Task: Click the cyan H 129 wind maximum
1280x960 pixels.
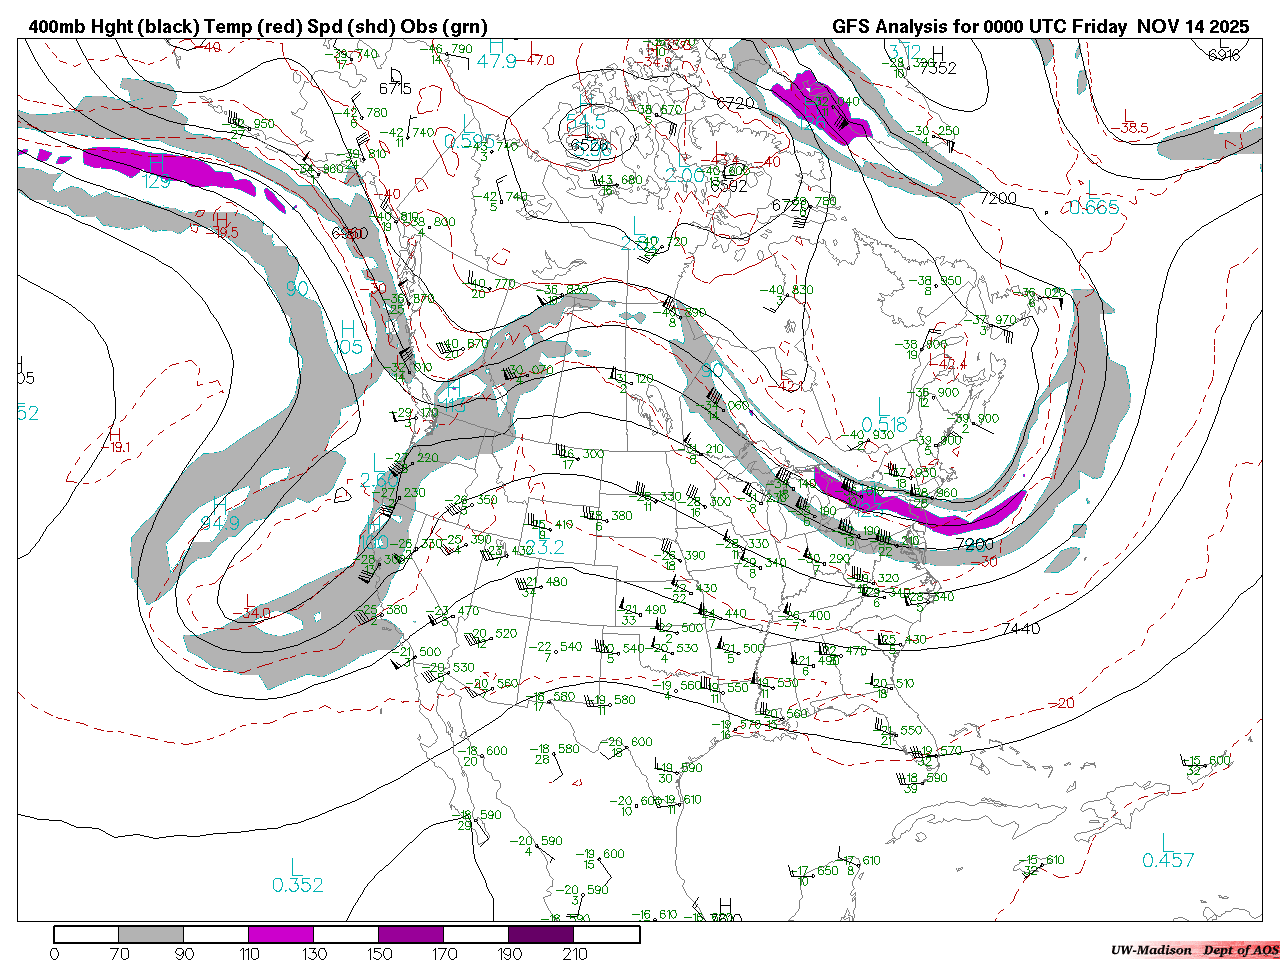Action: [156, 172]
